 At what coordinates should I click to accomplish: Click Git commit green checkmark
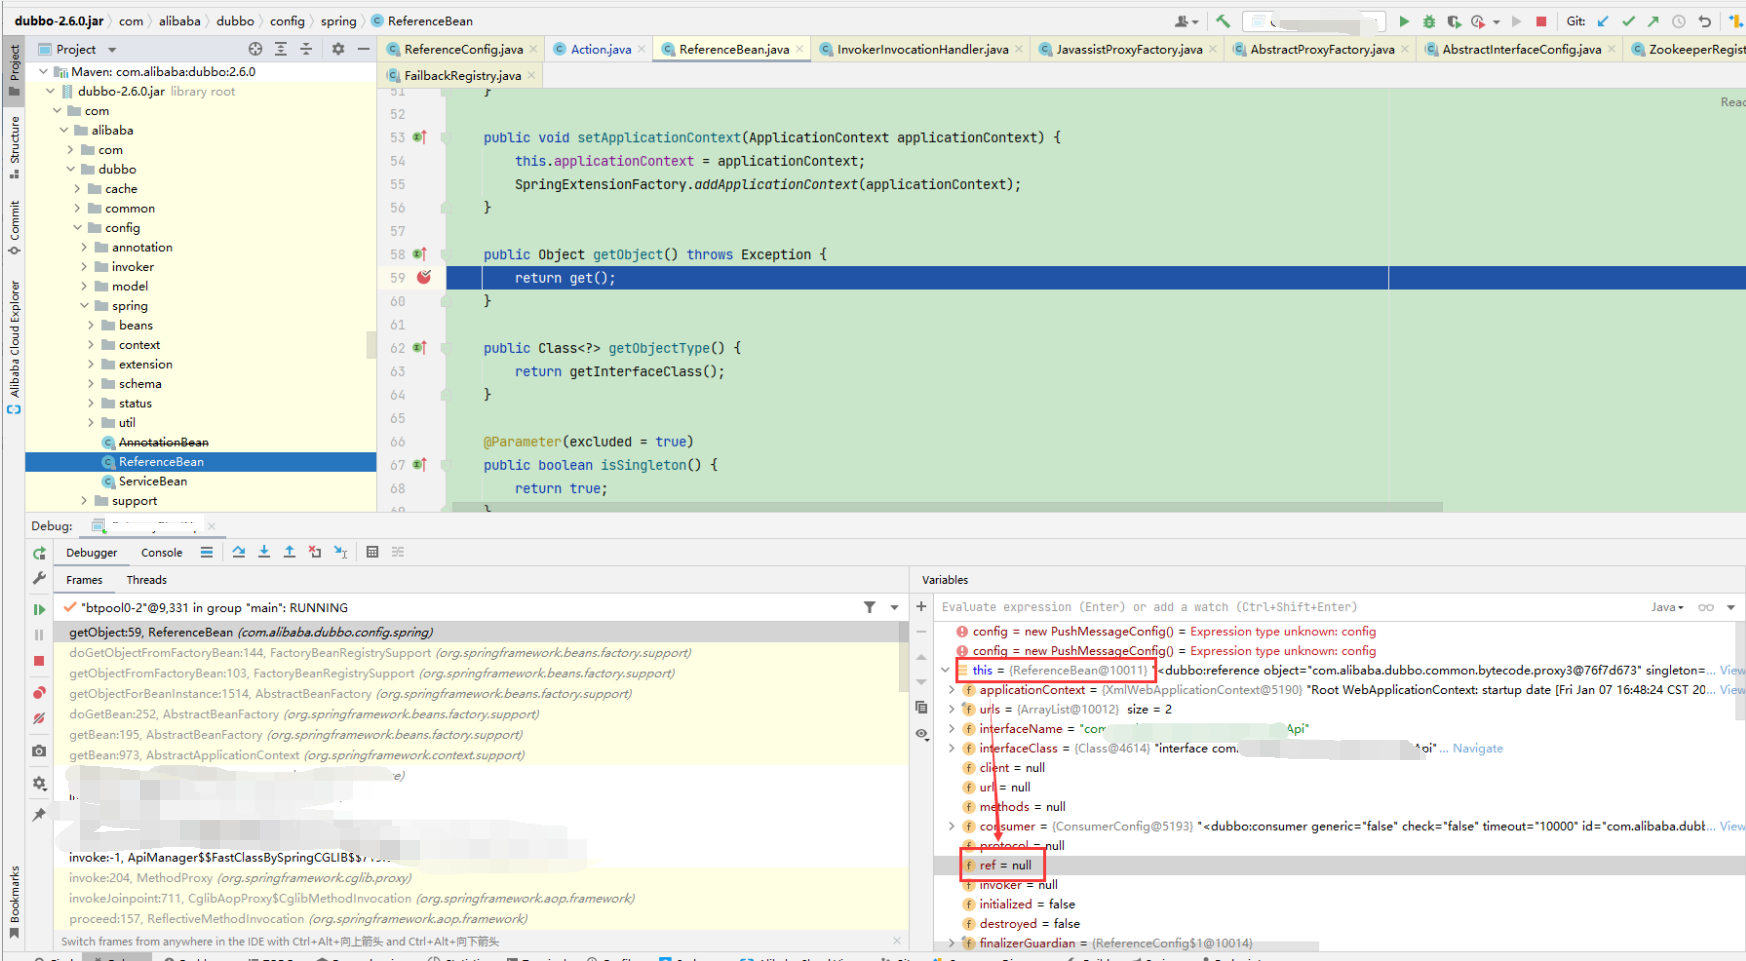(x=1629, y=21)
